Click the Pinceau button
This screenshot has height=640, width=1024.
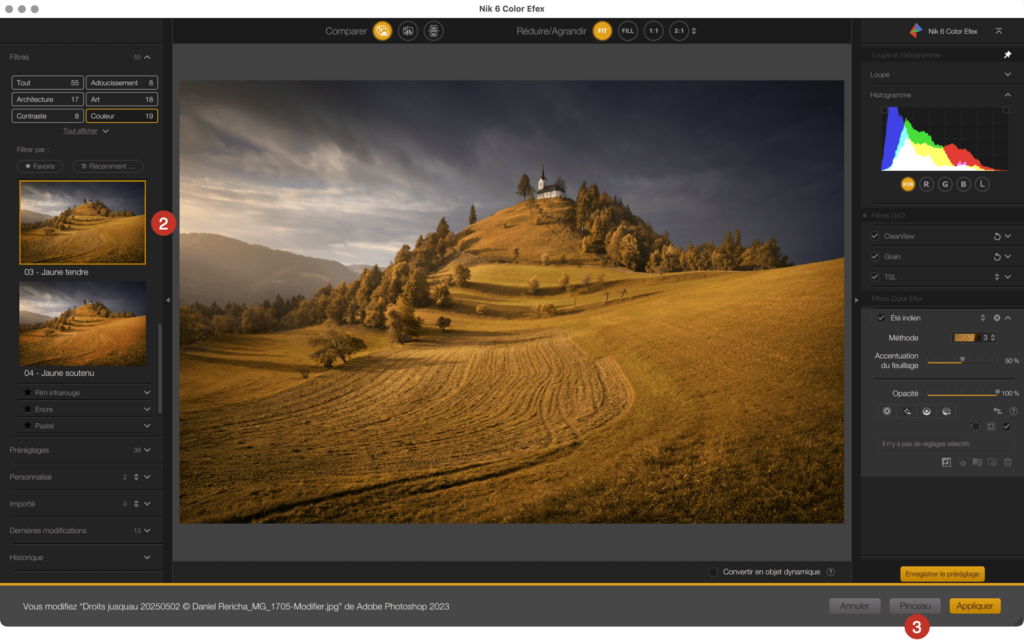[914, 606]
